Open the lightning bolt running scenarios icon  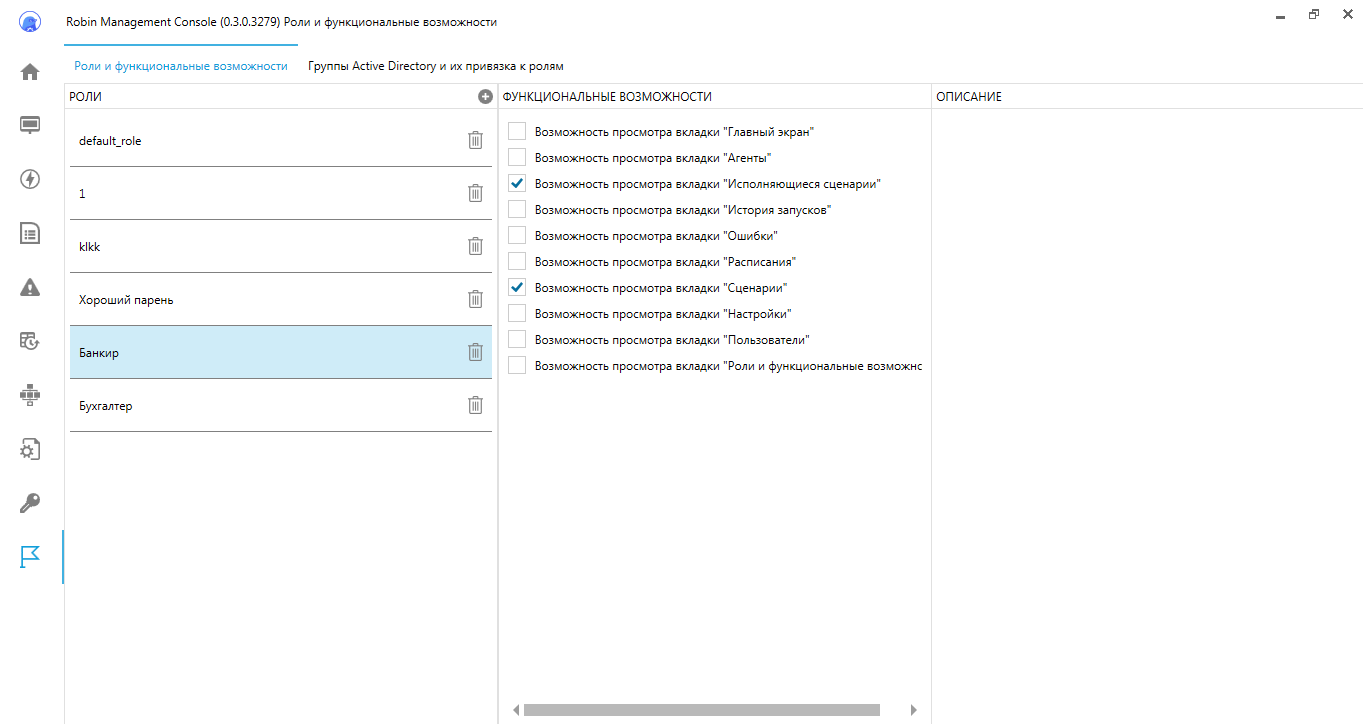click(30, 179)
